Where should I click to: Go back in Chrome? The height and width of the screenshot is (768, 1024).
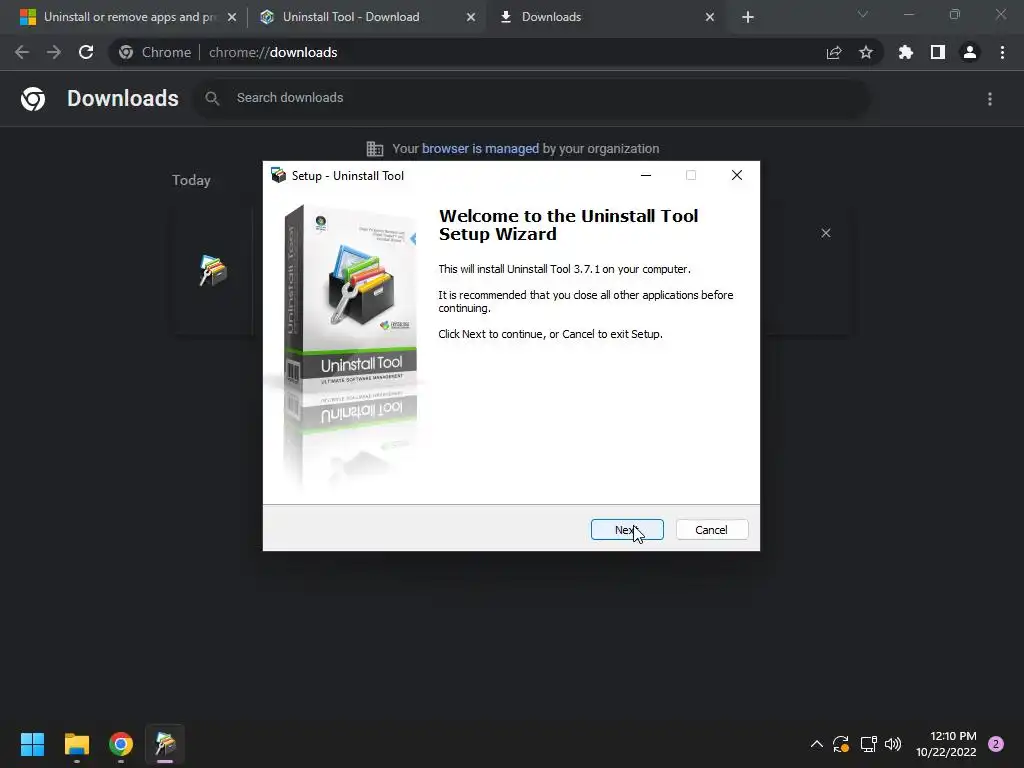22,52
